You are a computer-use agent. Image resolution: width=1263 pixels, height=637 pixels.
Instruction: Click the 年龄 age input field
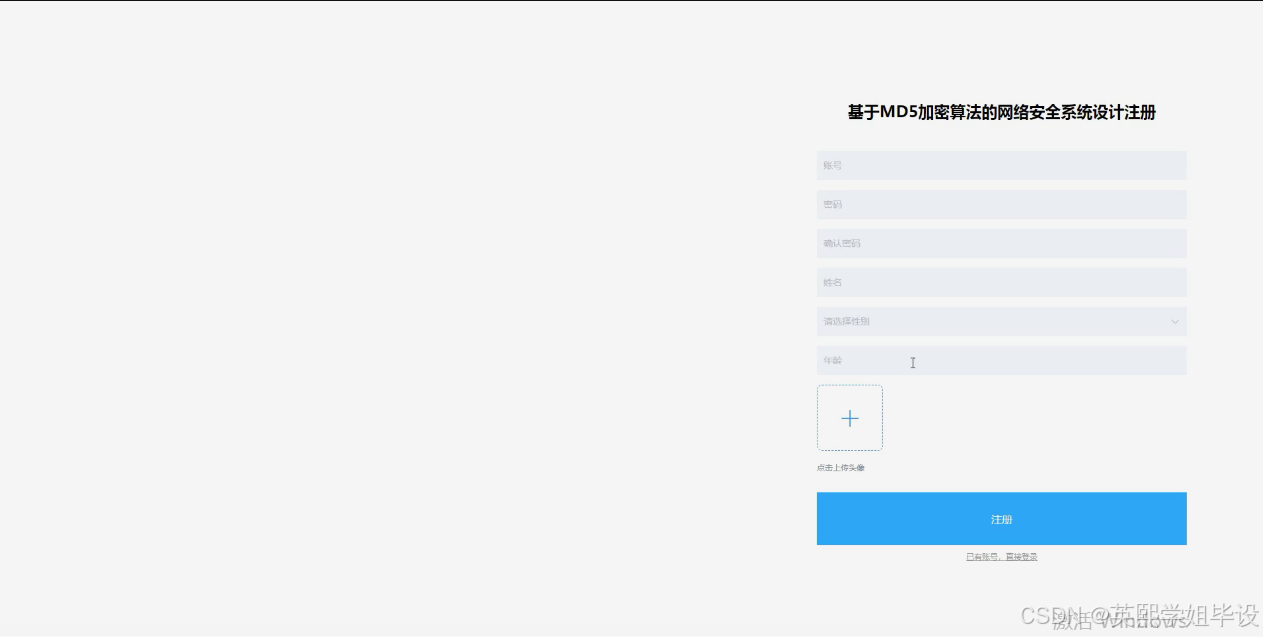pyautogui.click(x=1001, y=360)
